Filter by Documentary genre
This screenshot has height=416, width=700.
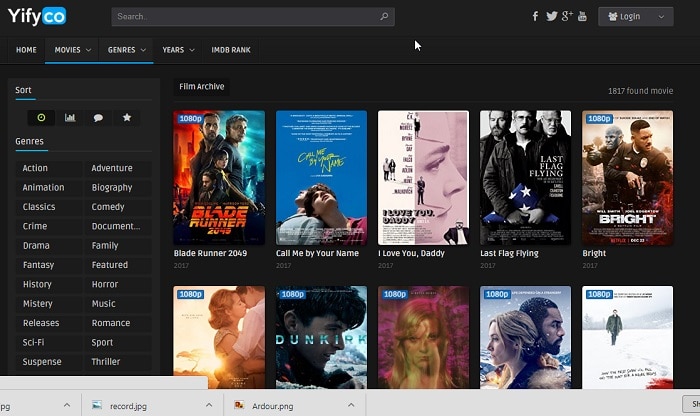tap(118, 226)
